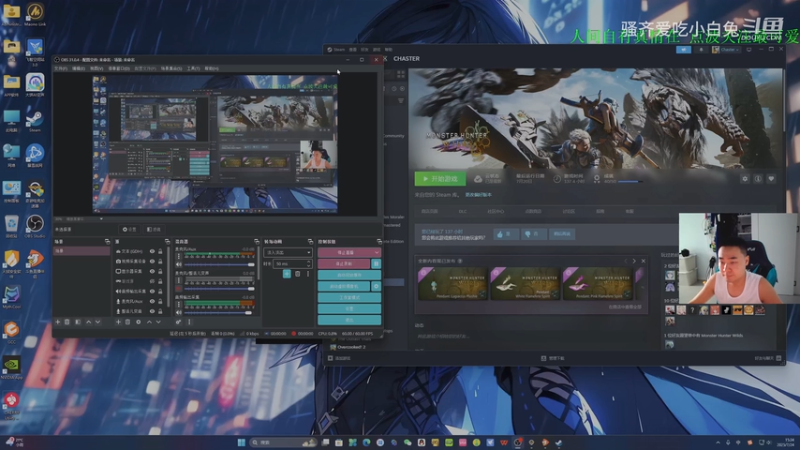Toggle lock on 音频输出采集 source
This screenshot has height=450, width=800.
click(x=160, y=291)
